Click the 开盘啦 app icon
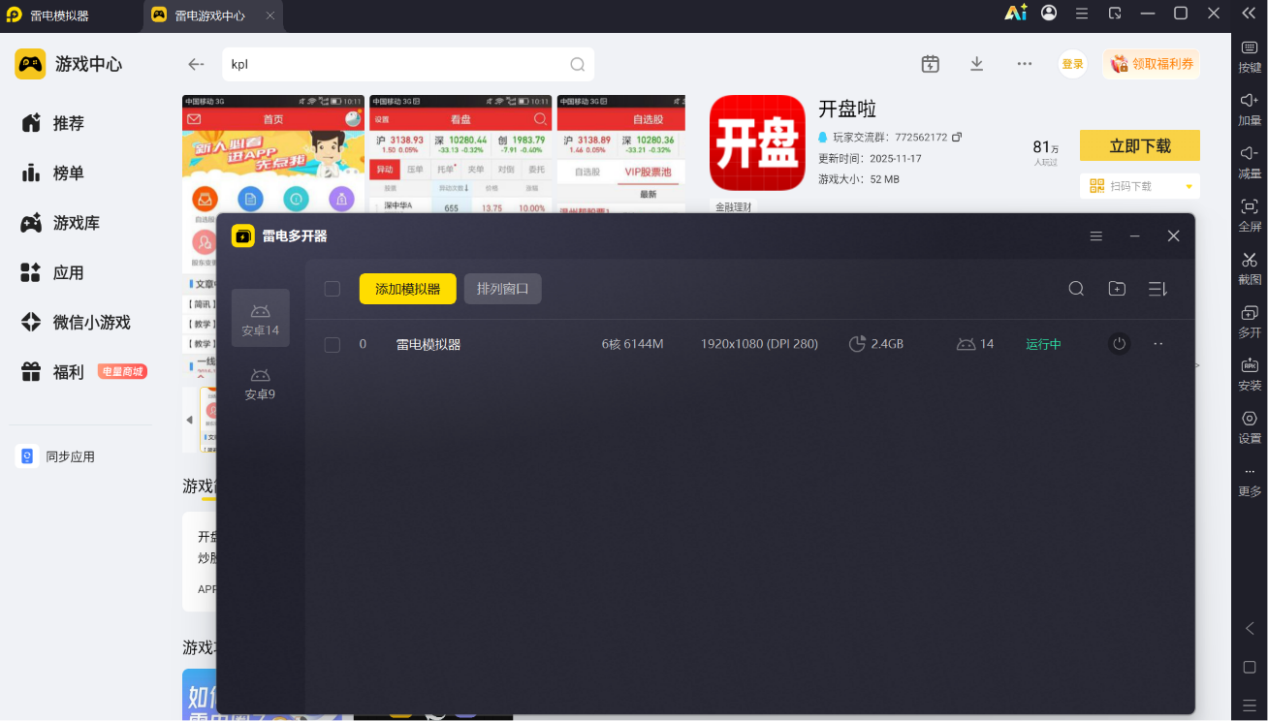The image size is (1268, 721). click(757, 143)
